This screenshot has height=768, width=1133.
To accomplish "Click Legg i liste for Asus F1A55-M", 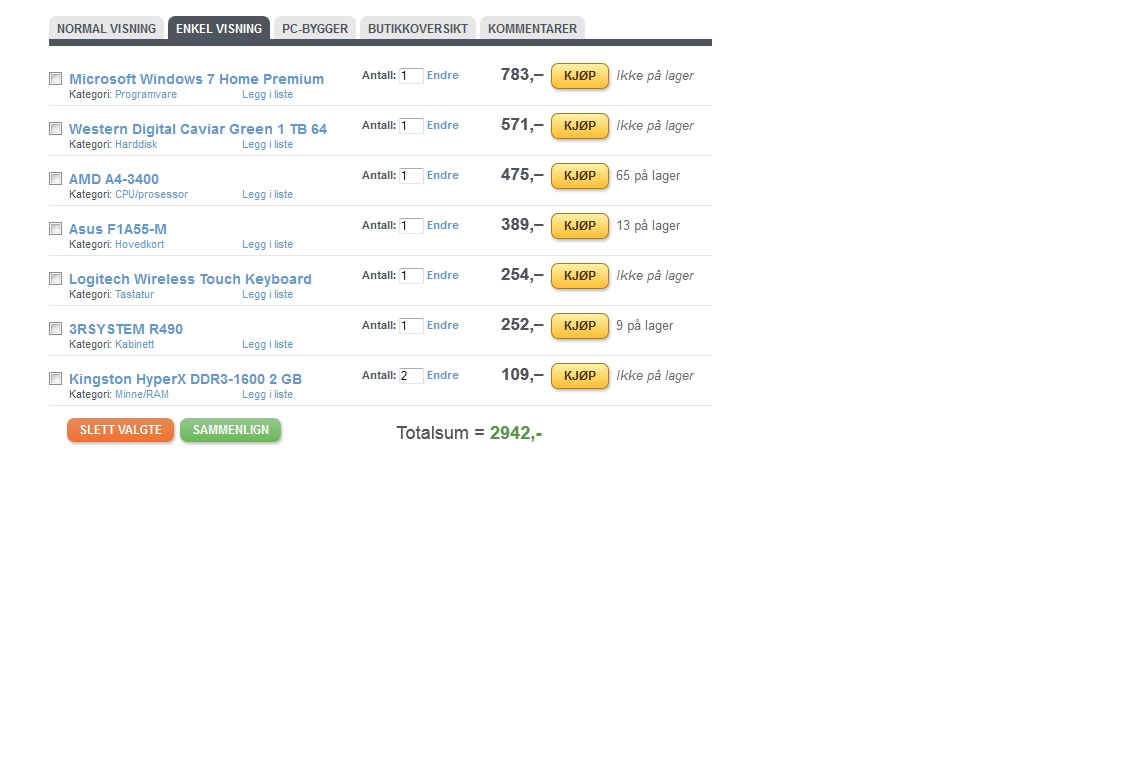I will coord(267,244).
